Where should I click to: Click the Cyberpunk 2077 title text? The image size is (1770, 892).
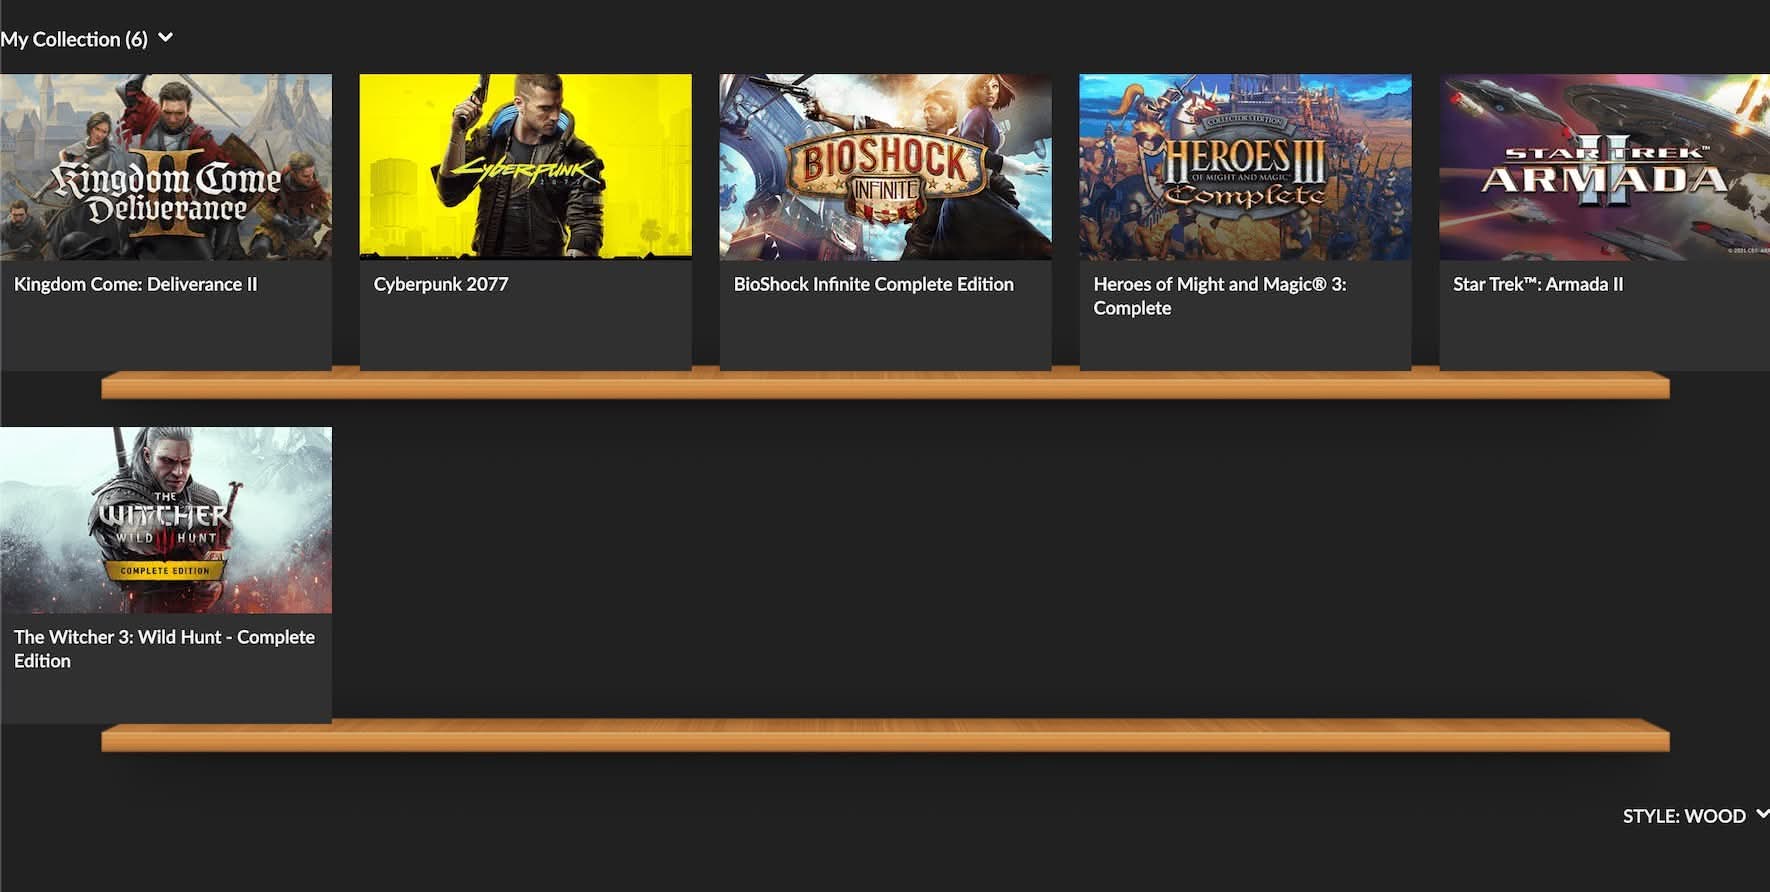(x=441, y=284)
